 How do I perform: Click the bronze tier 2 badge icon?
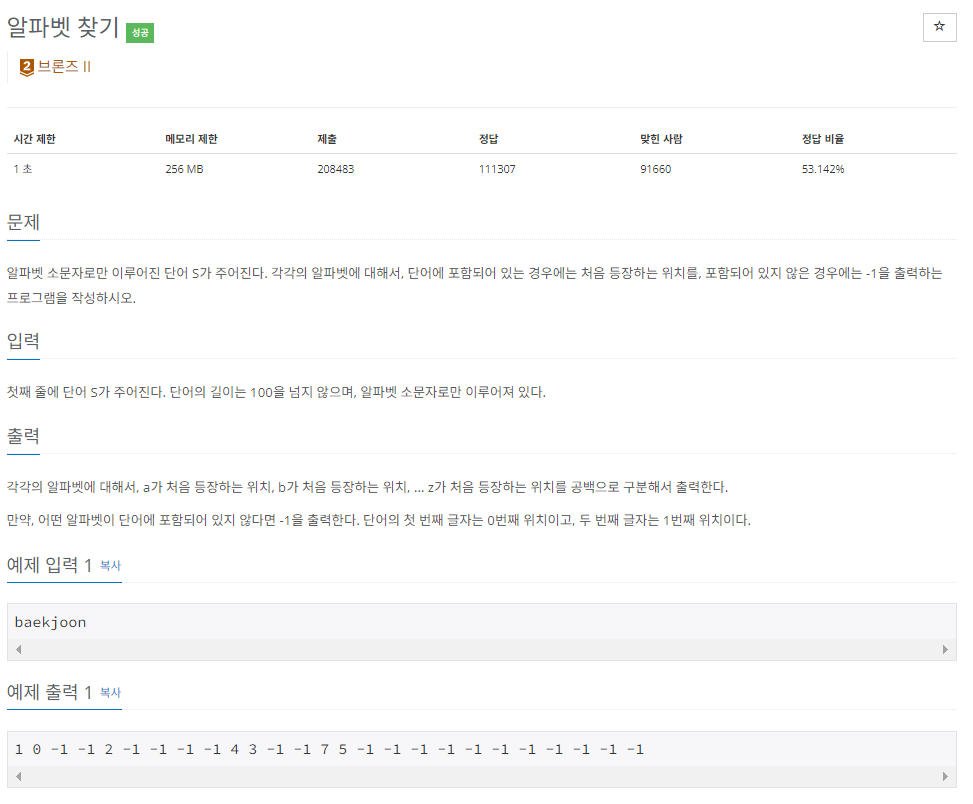point(27,67)
